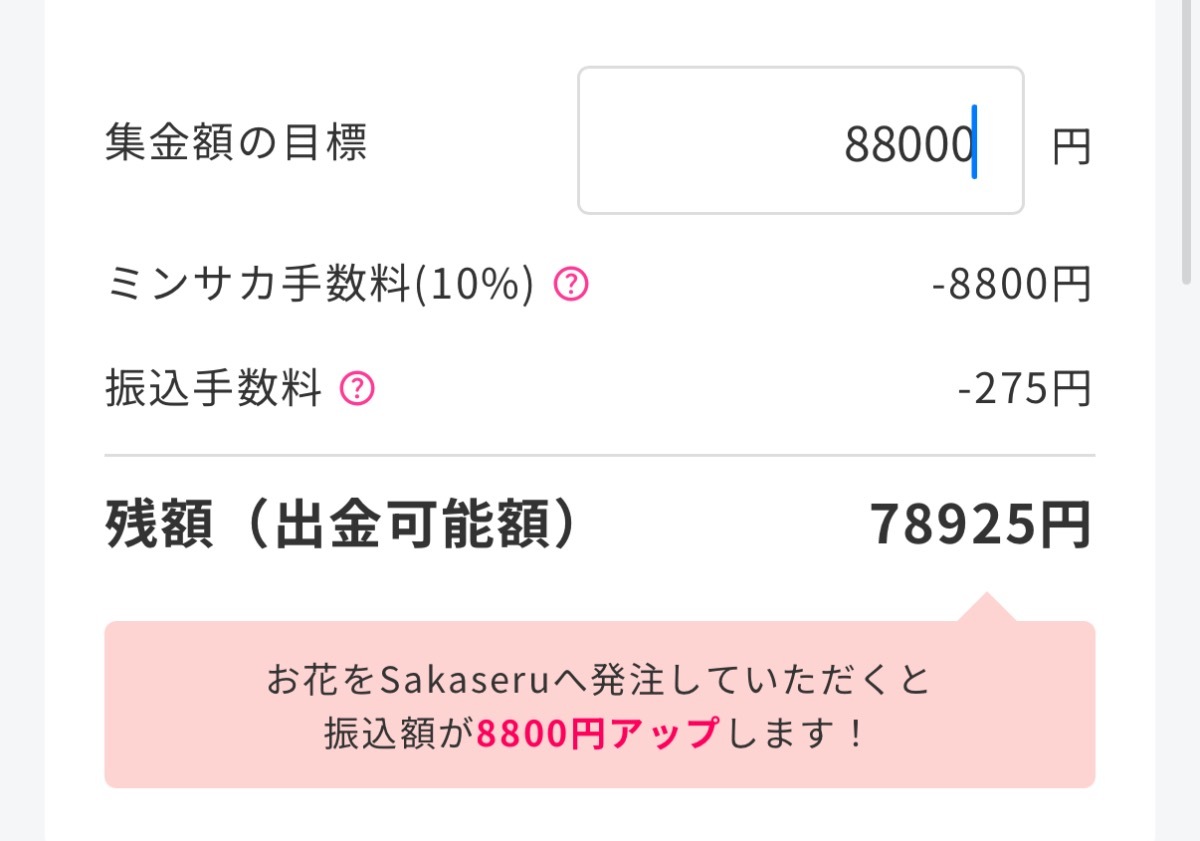Click the -275円 transfer fee amount
Screen dimensions: 1200x841
pos(1023,388)
